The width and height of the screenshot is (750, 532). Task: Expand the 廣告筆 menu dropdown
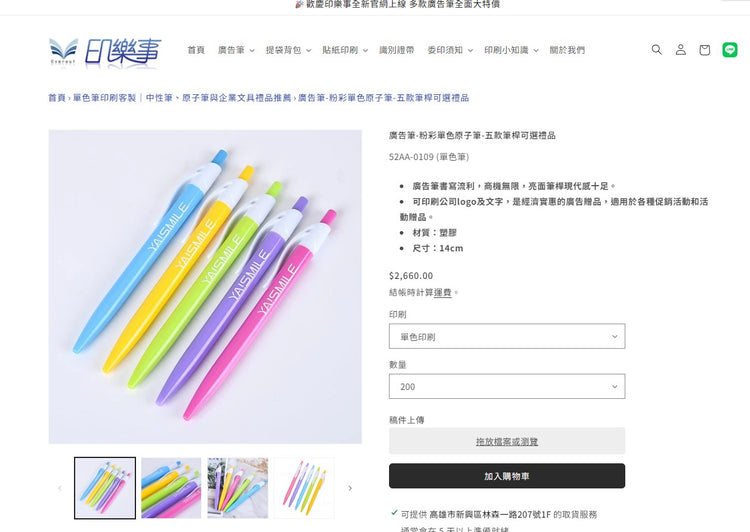click(236, 50)
